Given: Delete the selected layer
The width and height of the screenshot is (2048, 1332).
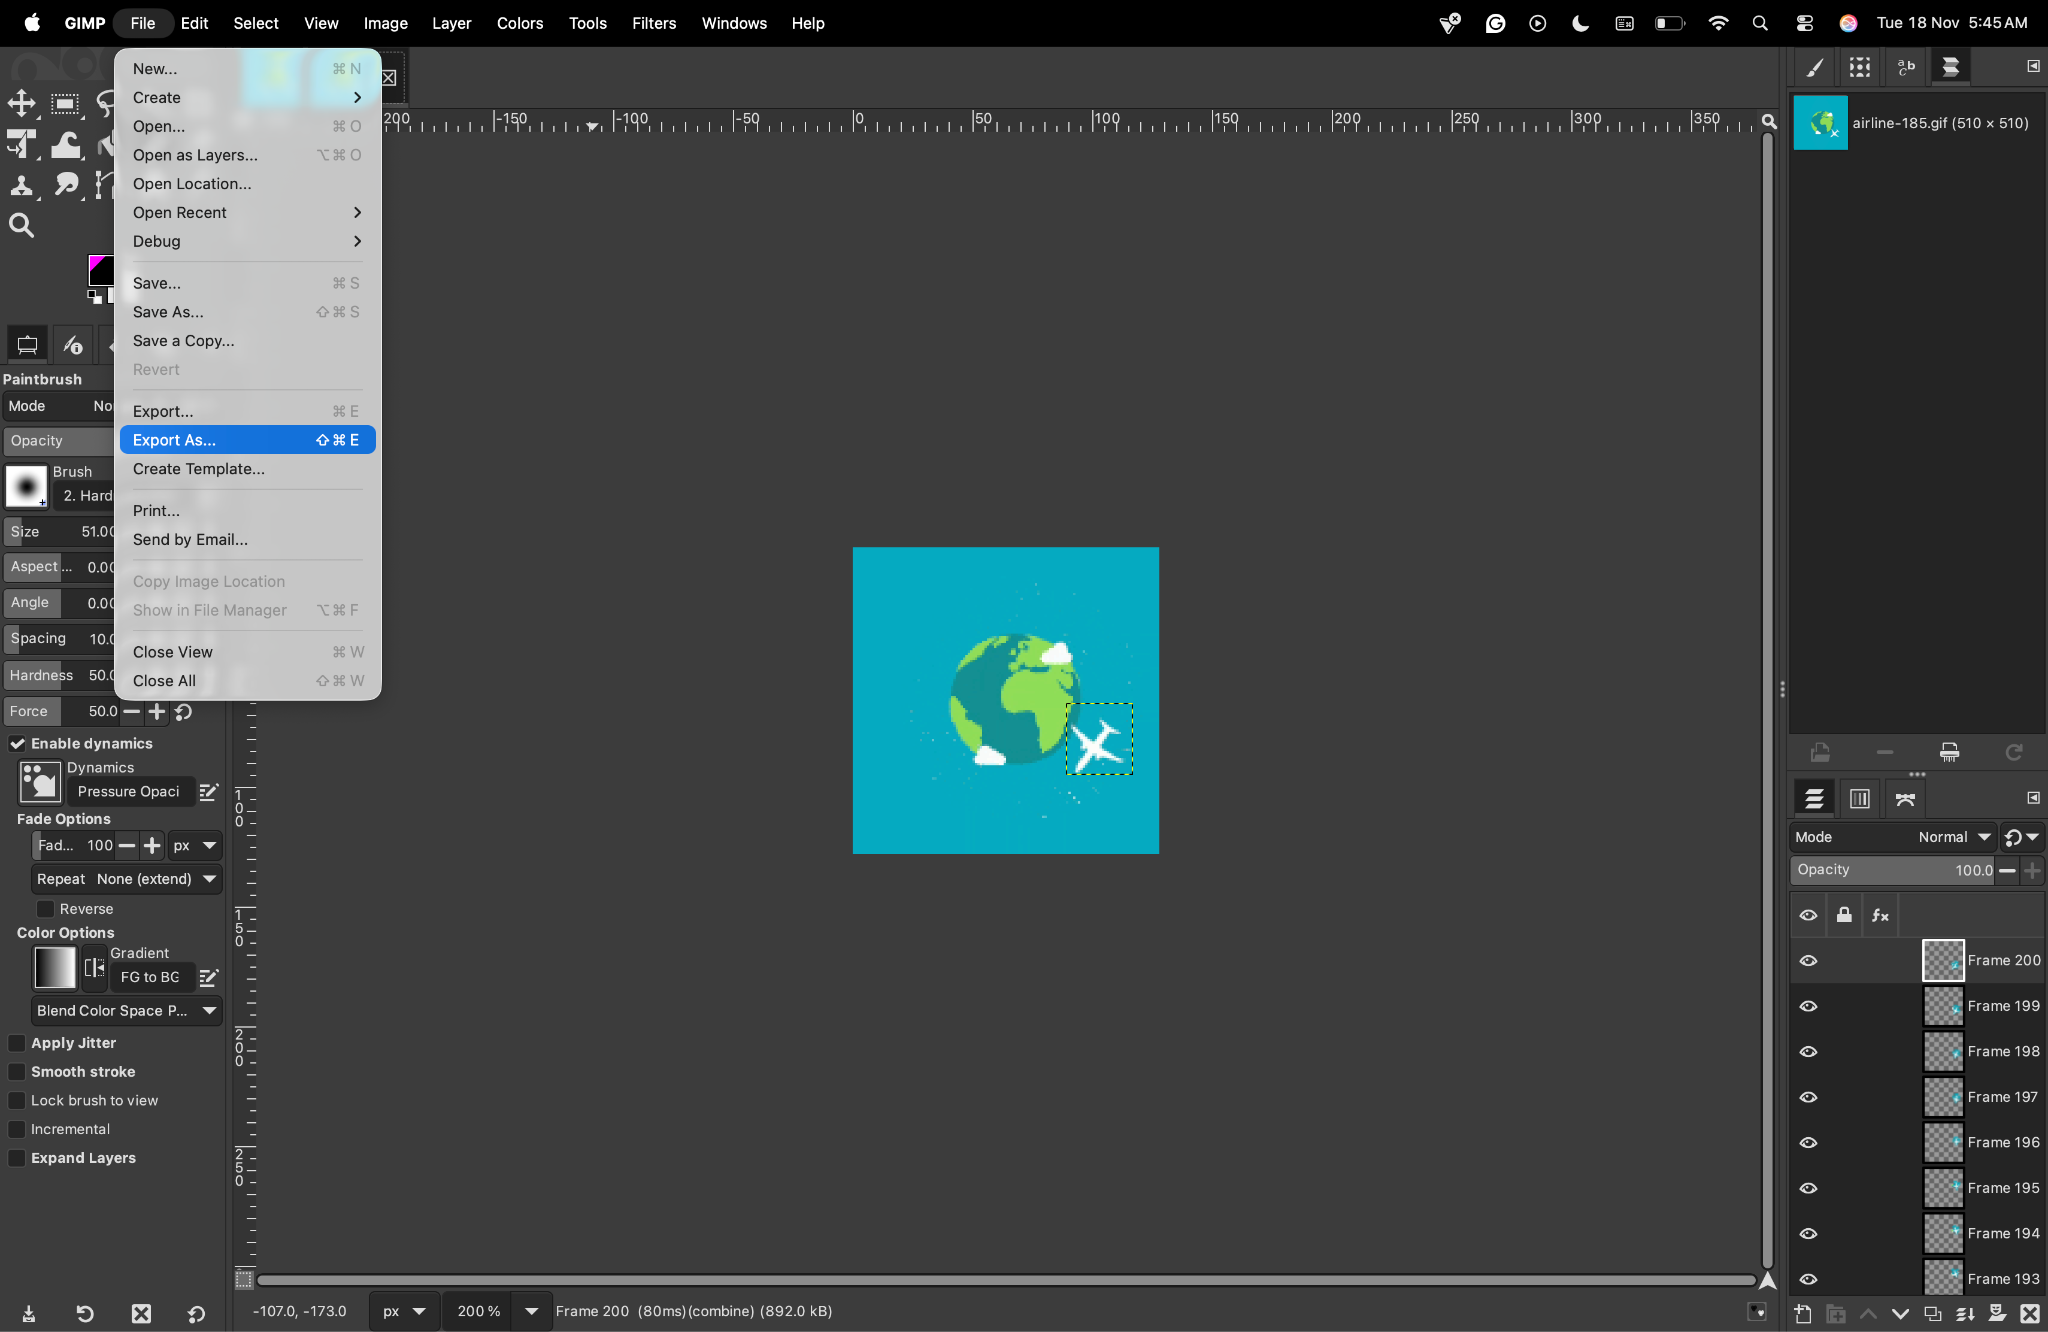Looking at the screenshot, I should click(x=2031, y=1313).
